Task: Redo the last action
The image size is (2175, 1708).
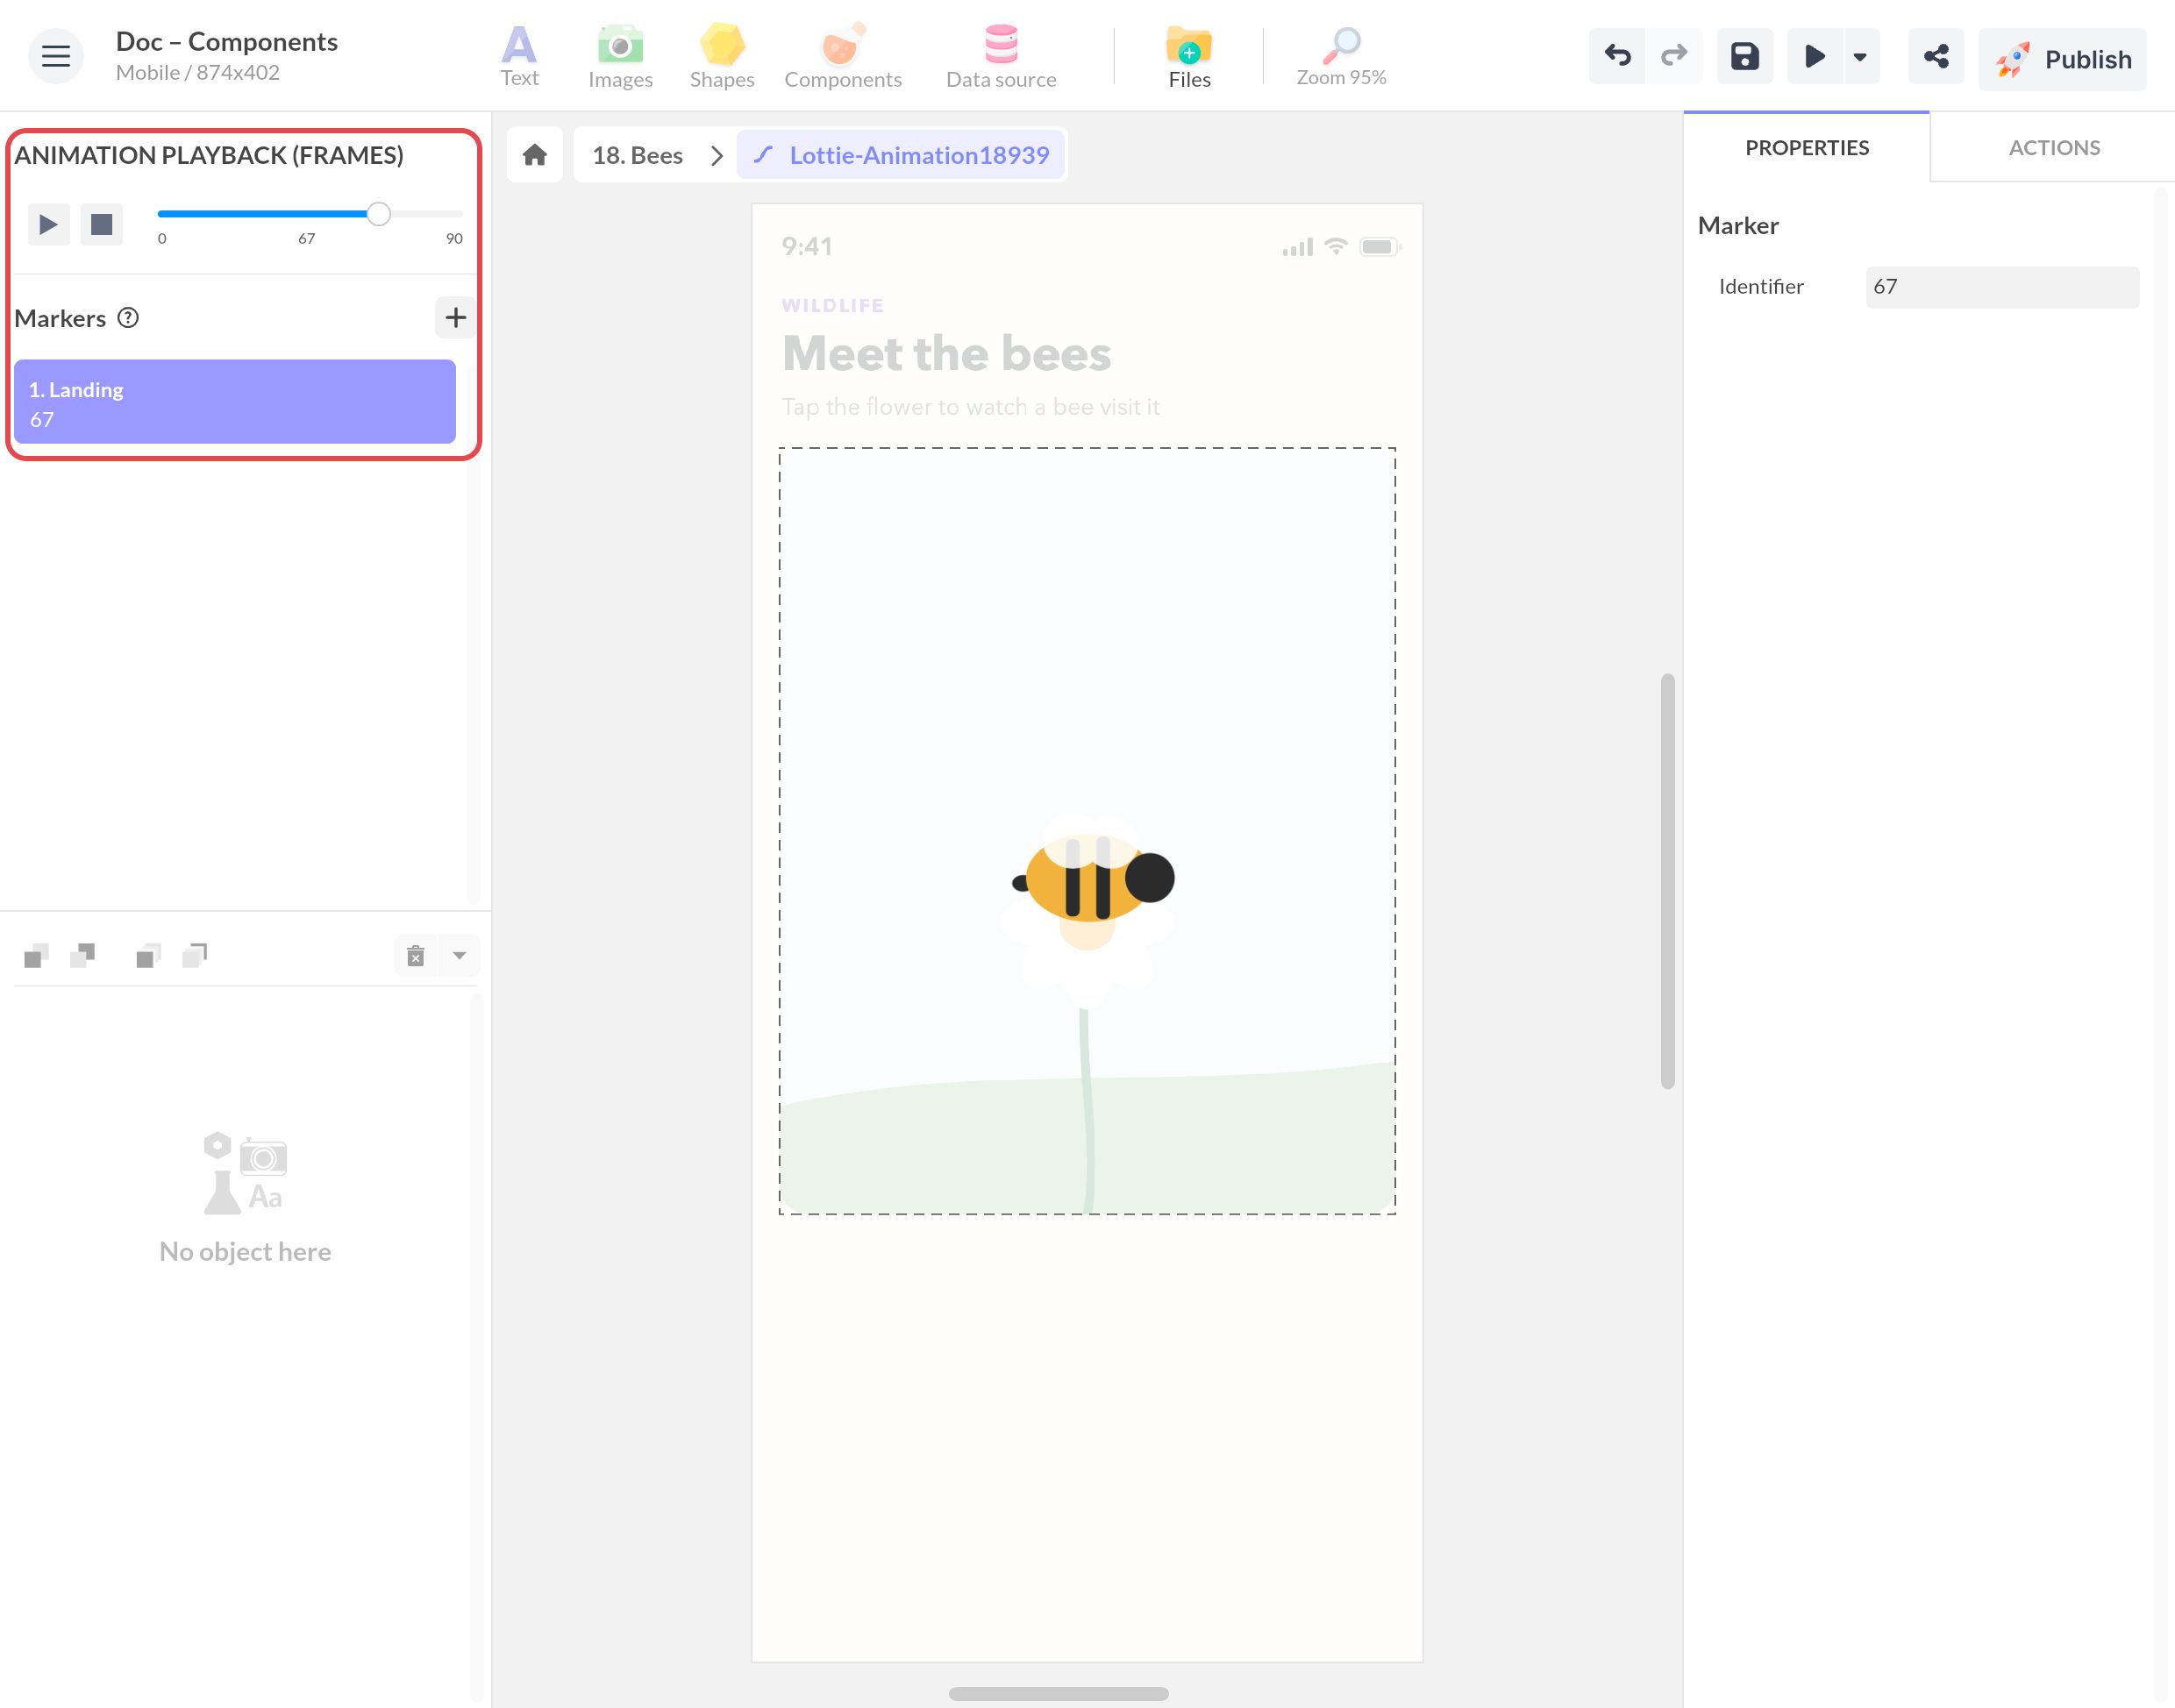Action: 1674,56
